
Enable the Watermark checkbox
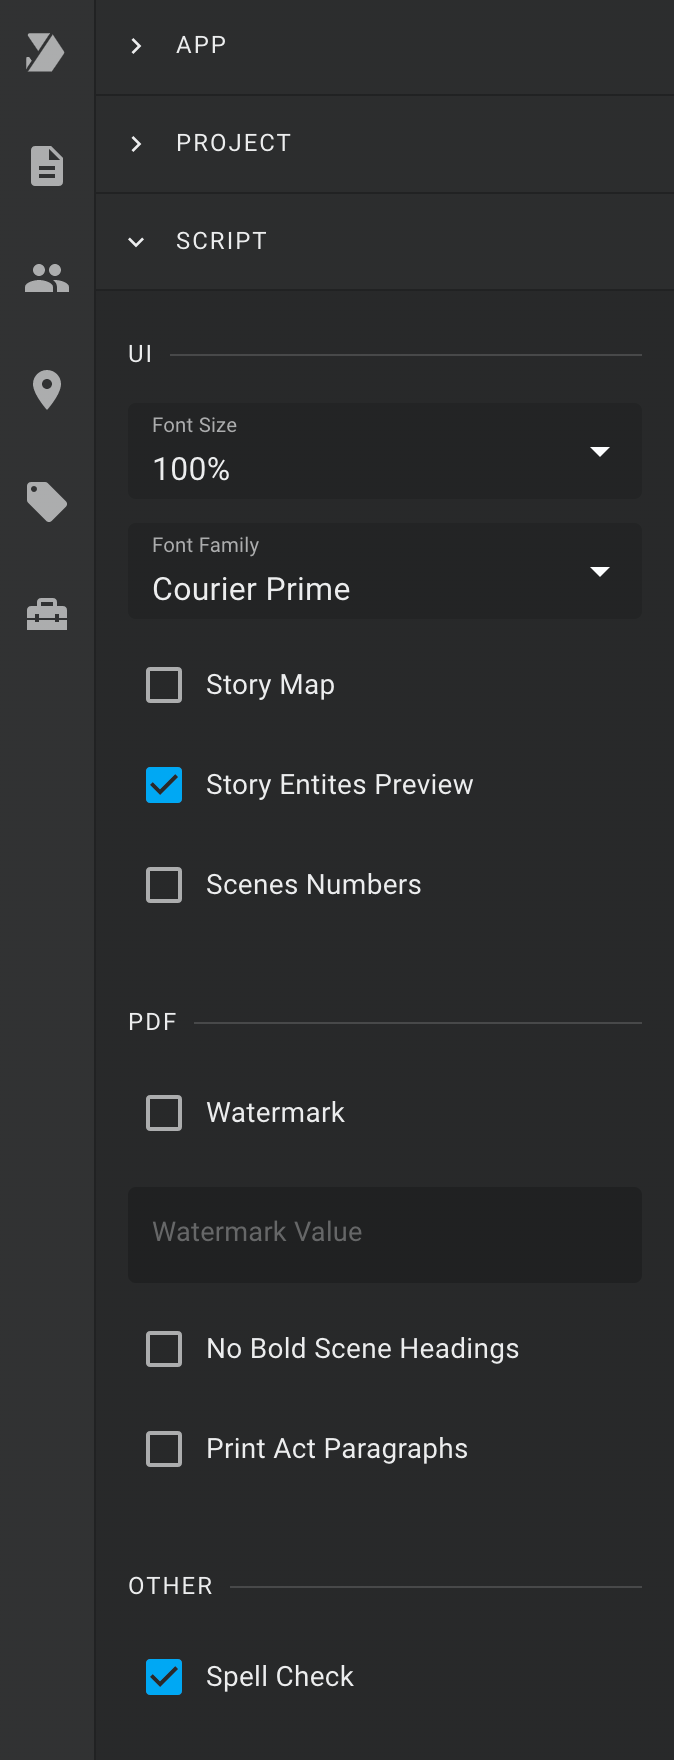(x=164, y=1113)
